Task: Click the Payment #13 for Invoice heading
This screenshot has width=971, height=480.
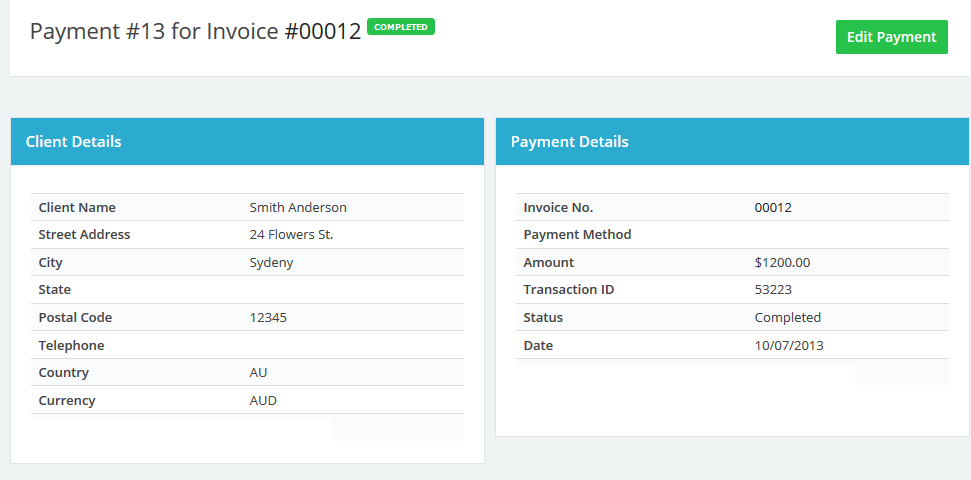Action: point(195,31)
